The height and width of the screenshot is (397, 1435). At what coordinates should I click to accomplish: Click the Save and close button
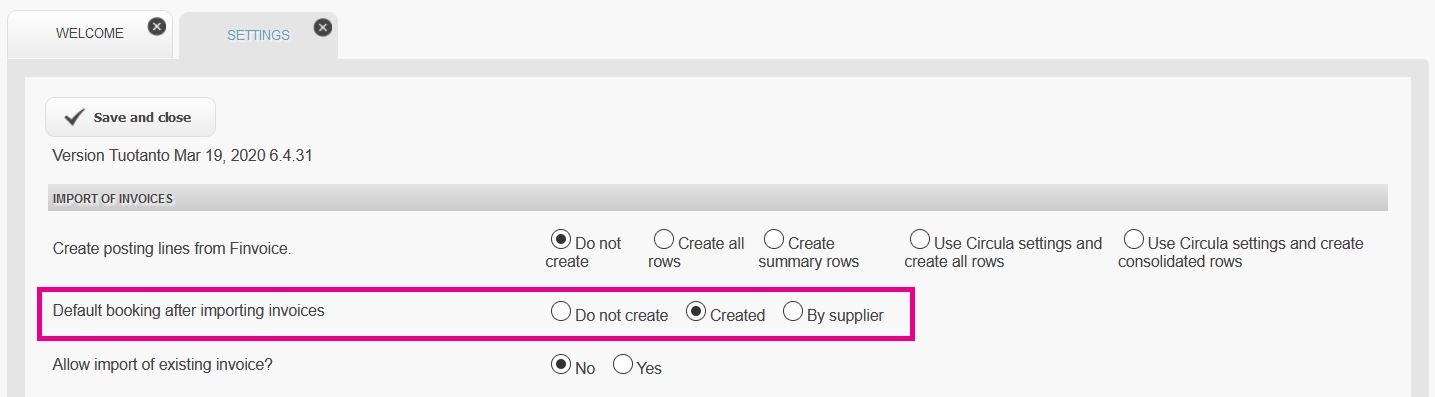coord(130,117)
